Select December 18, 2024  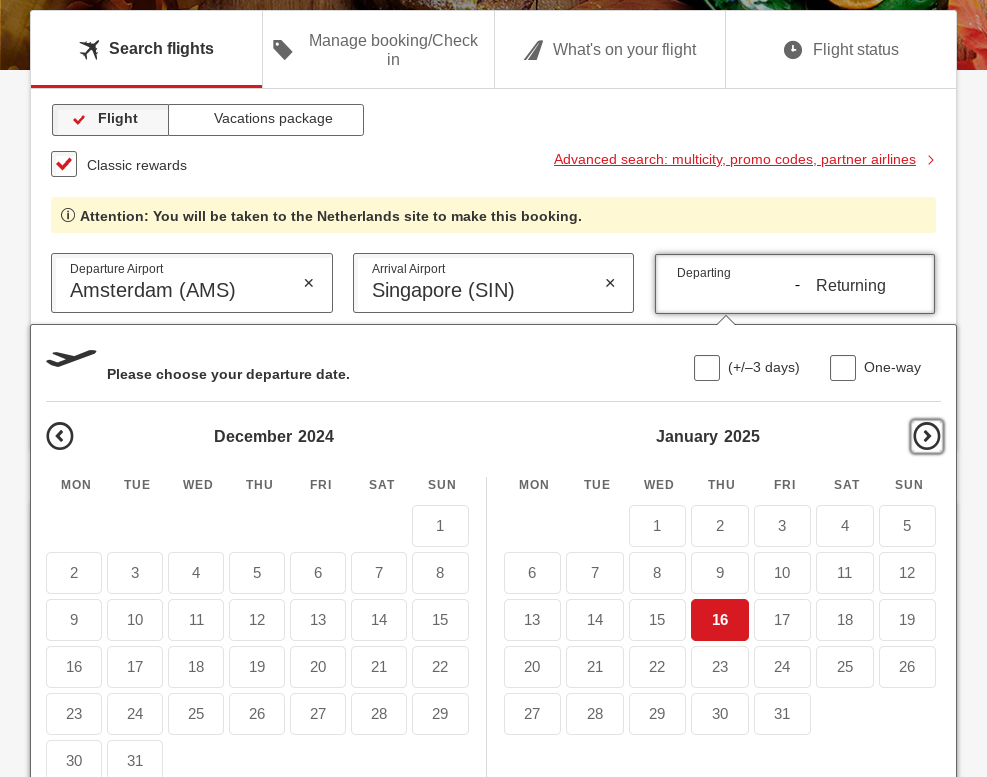(x=196, y=667)
